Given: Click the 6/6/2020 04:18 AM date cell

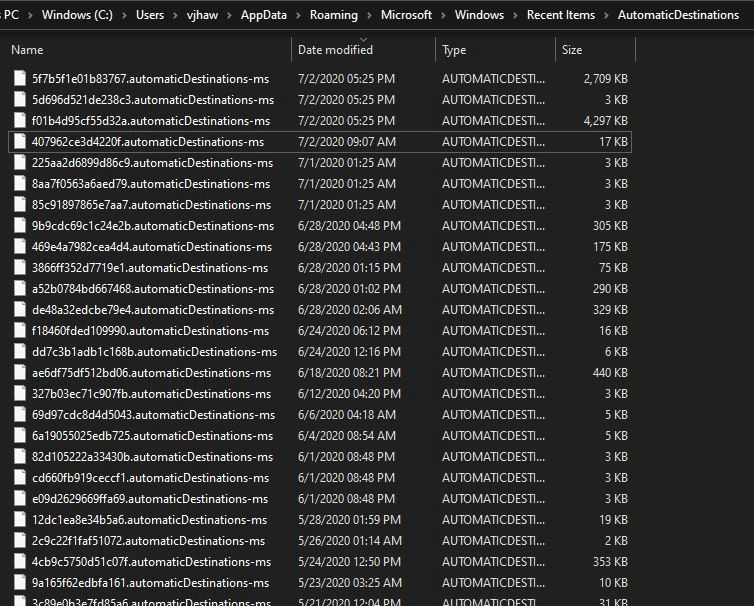Looking at the screenshot, I should pos(347,415).
